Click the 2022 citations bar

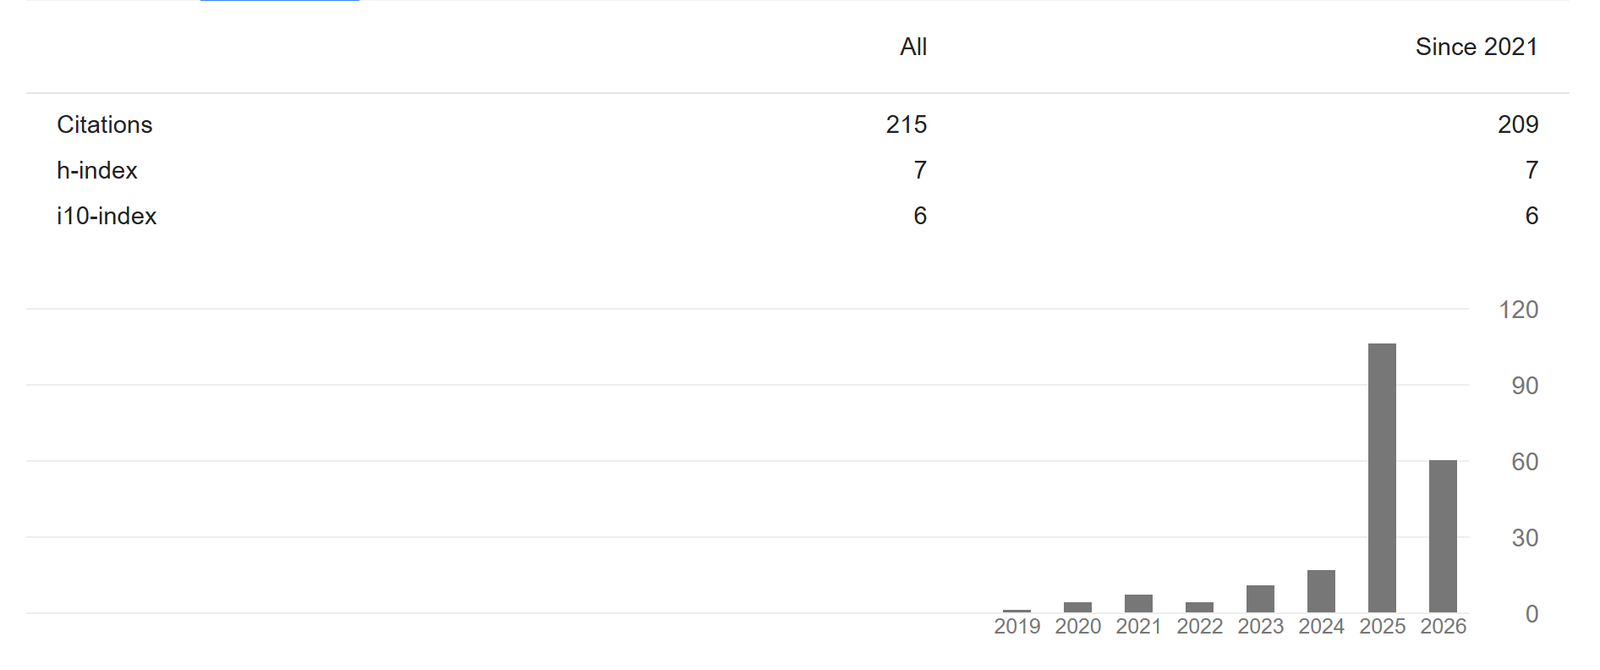1199,607
